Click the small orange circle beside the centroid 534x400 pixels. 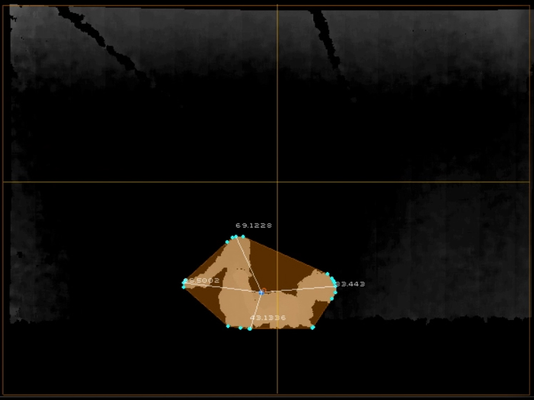264,290
